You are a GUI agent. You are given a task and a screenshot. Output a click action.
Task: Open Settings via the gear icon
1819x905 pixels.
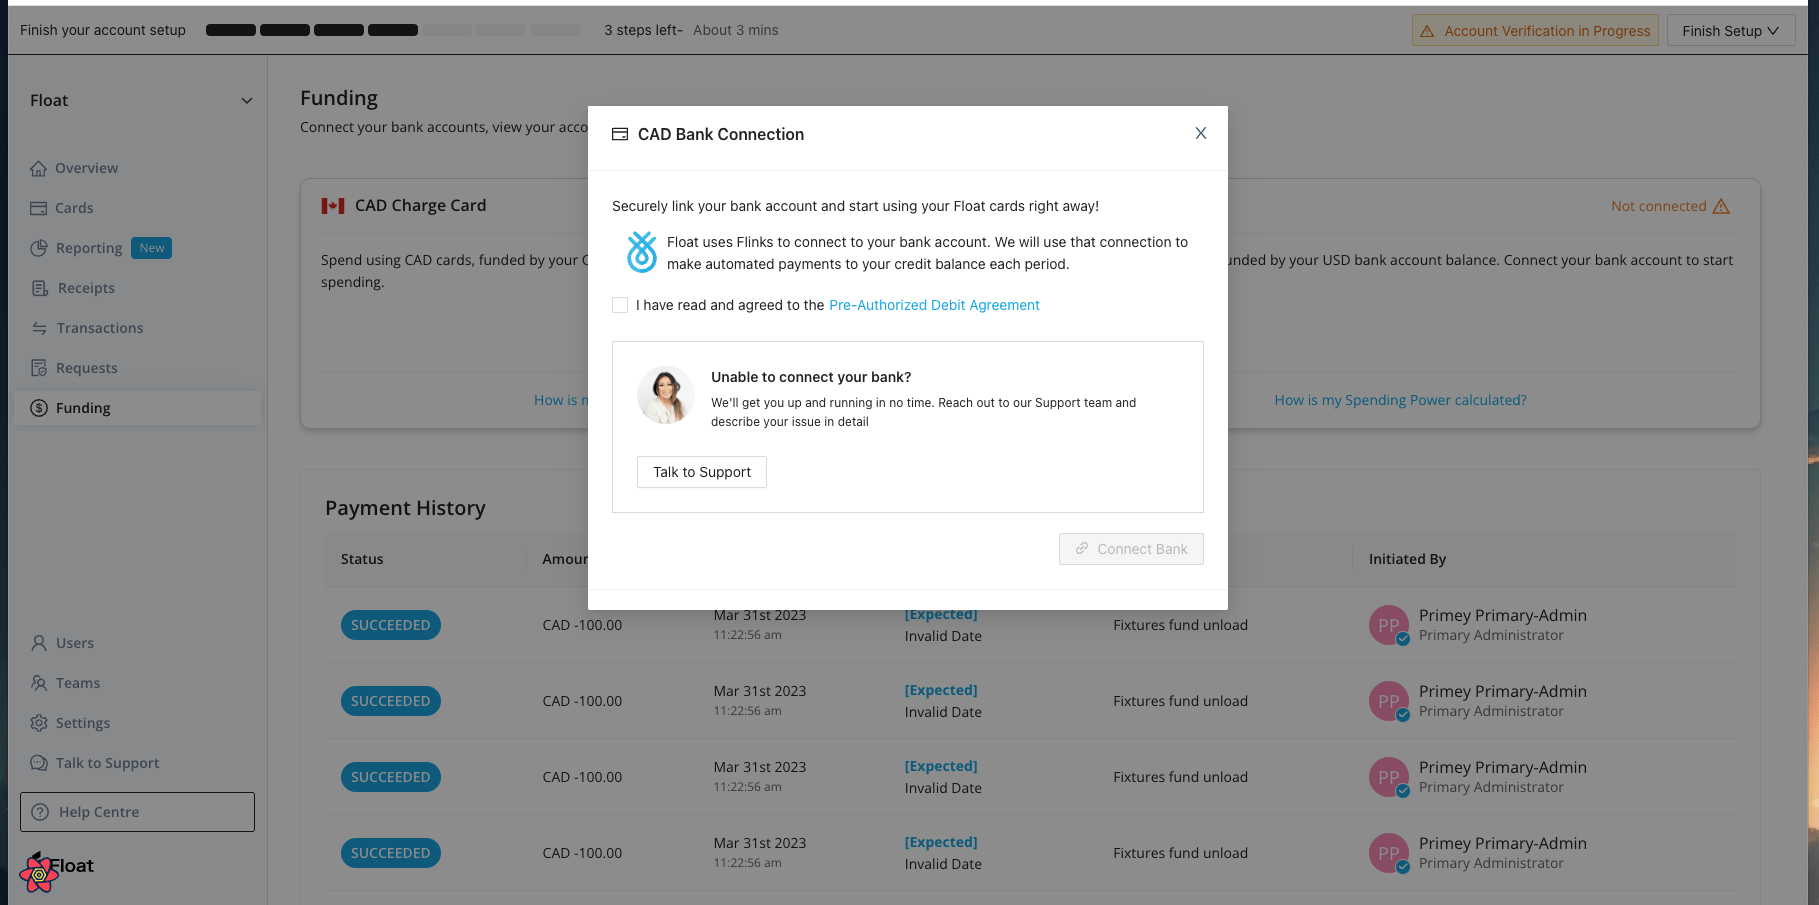tap(39, 722)
